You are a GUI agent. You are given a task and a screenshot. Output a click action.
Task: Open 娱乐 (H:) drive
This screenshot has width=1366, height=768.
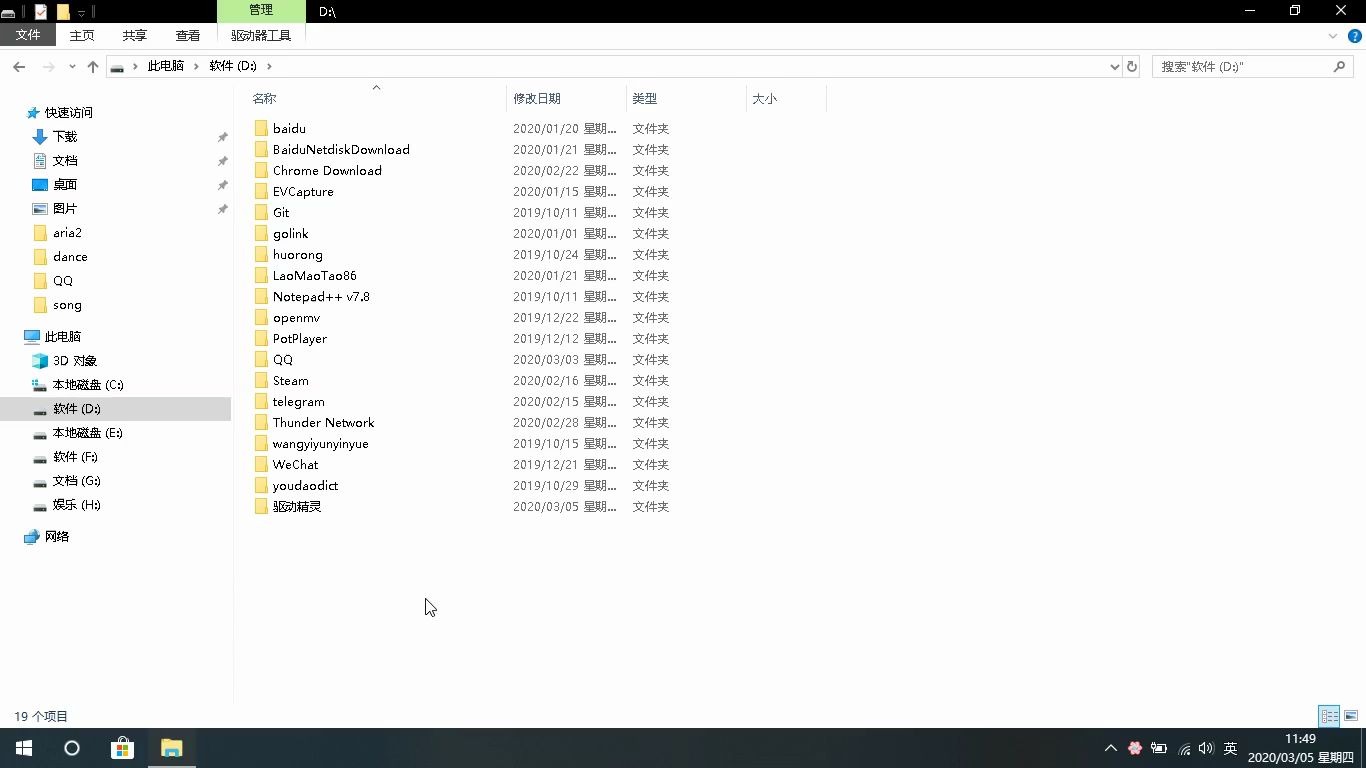[77, 505]
